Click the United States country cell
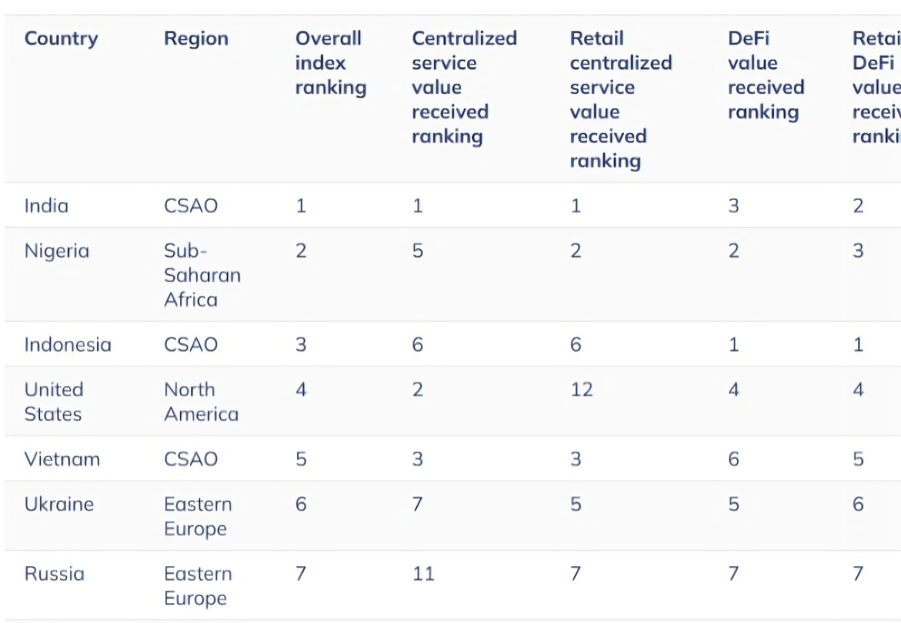The height and width of the screenshot is (623, 901). [54, 402]
